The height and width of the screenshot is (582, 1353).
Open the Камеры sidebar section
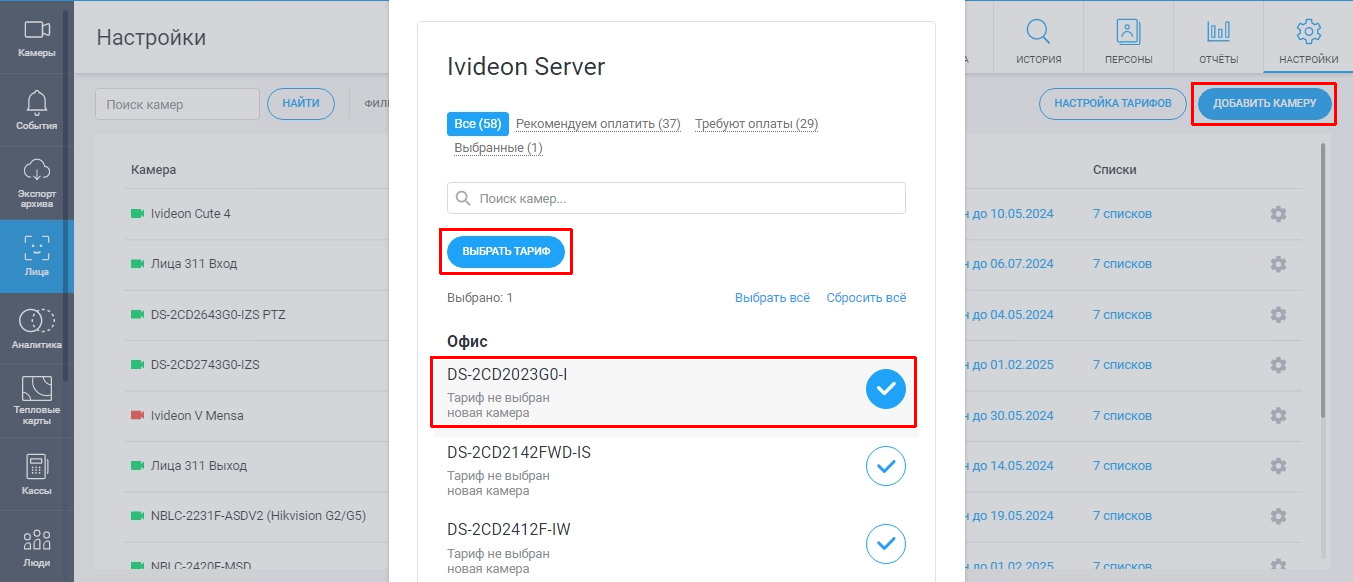pyautogui.click(x=37, y=38)
